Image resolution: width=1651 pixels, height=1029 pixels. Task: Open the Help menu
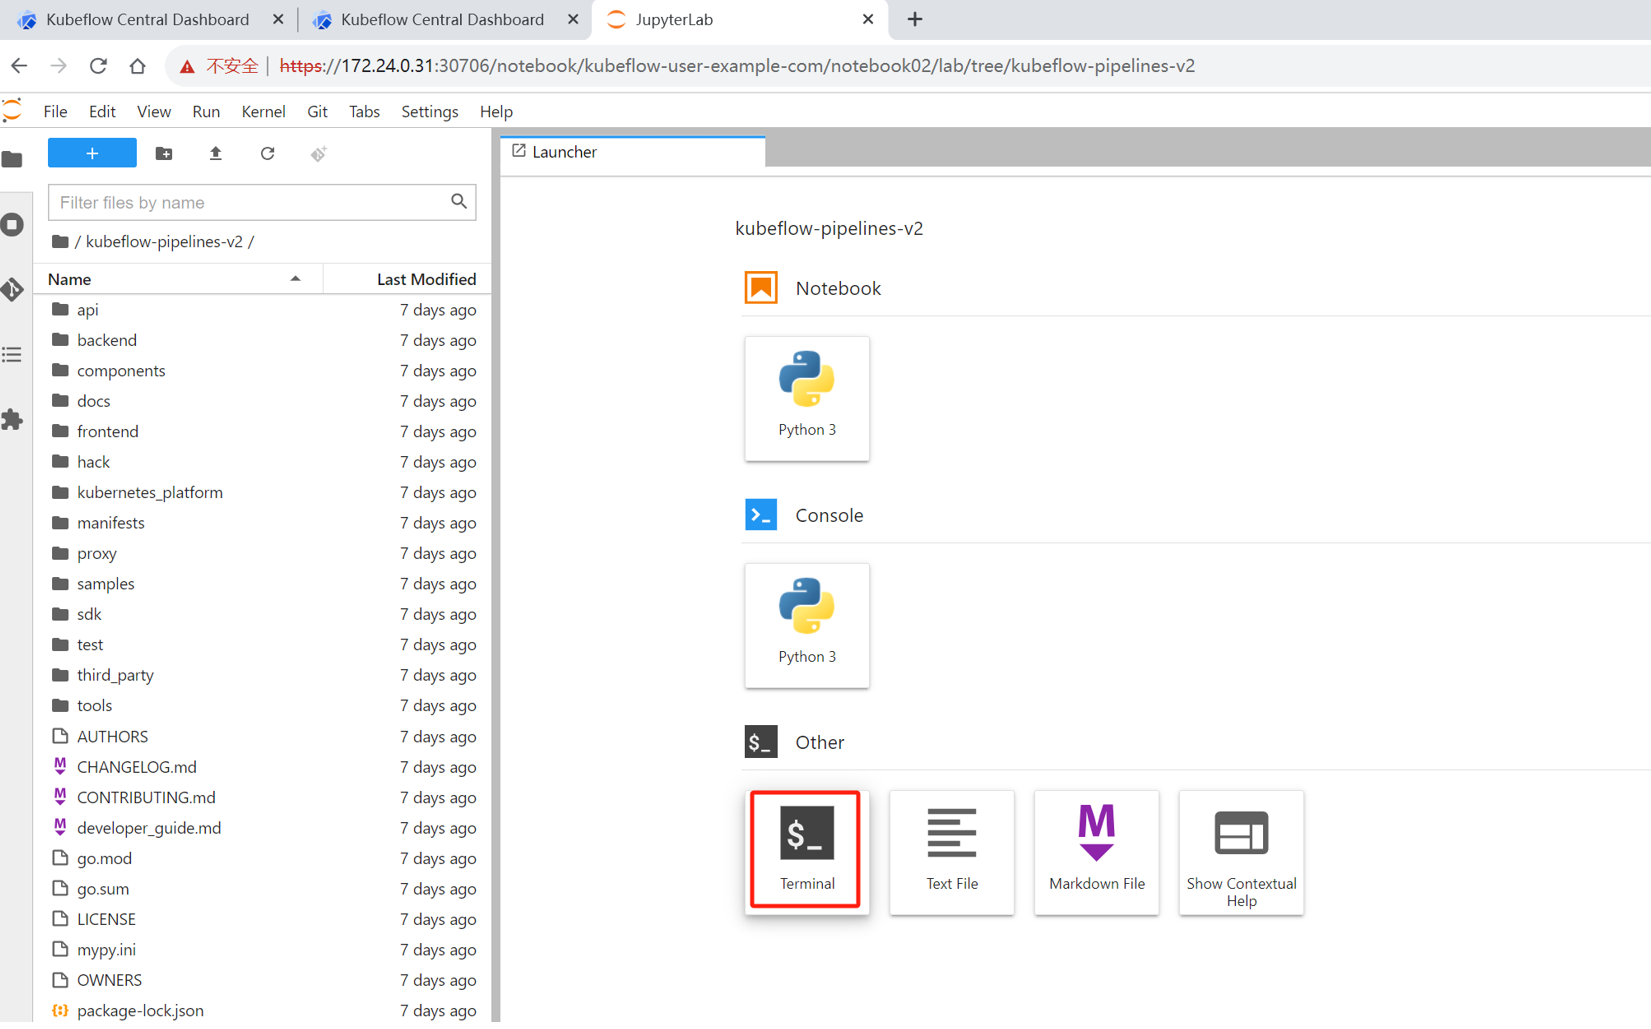496,111
